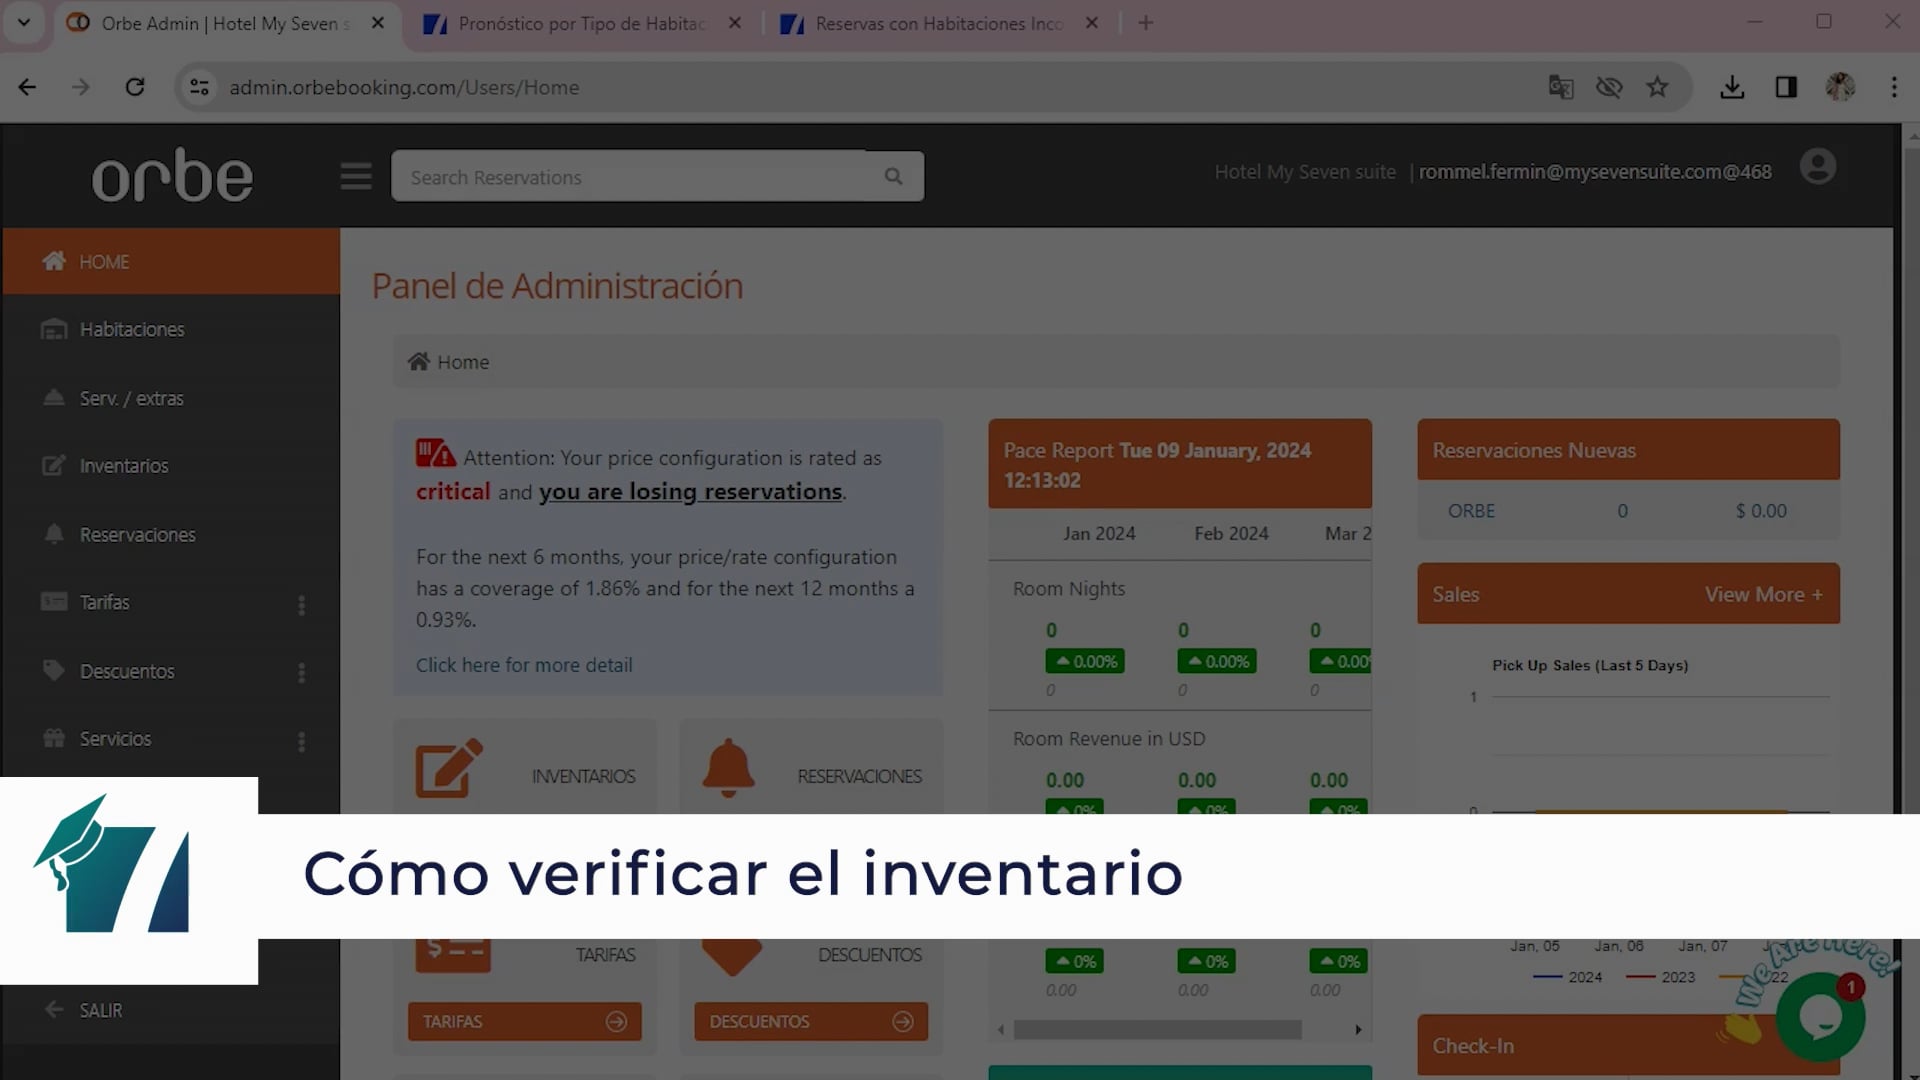Viewport: 1920px width, 1080px height.
Task: Reload the page
Action: pos(135,88)
